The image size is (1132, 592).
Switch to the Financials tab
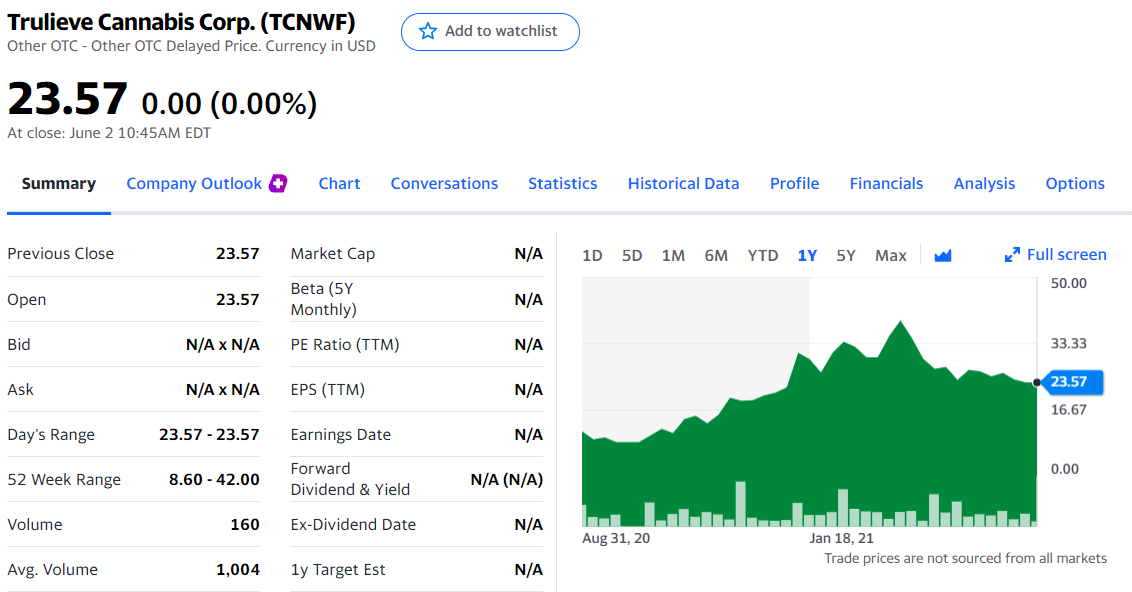[x=886, y=183]
